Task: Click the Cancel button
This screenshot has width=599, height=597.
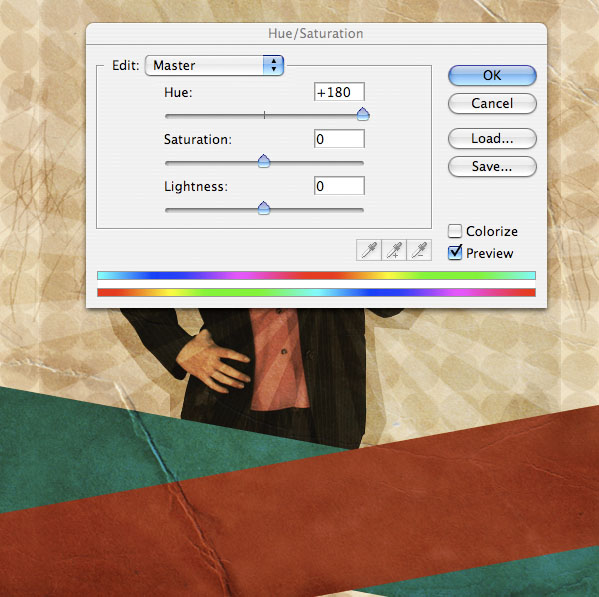Action: pyautogui.click(x=492, y=103)
